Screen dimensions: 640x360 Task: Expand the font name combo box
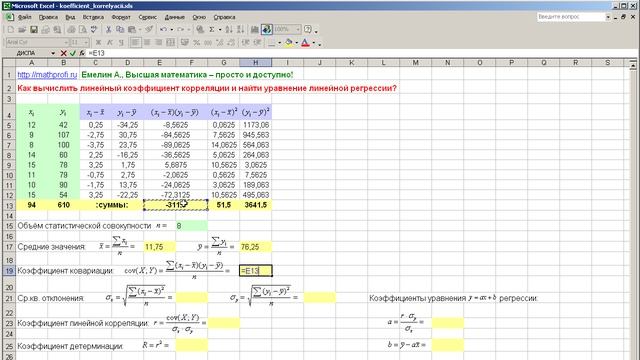tap(66, 42)
